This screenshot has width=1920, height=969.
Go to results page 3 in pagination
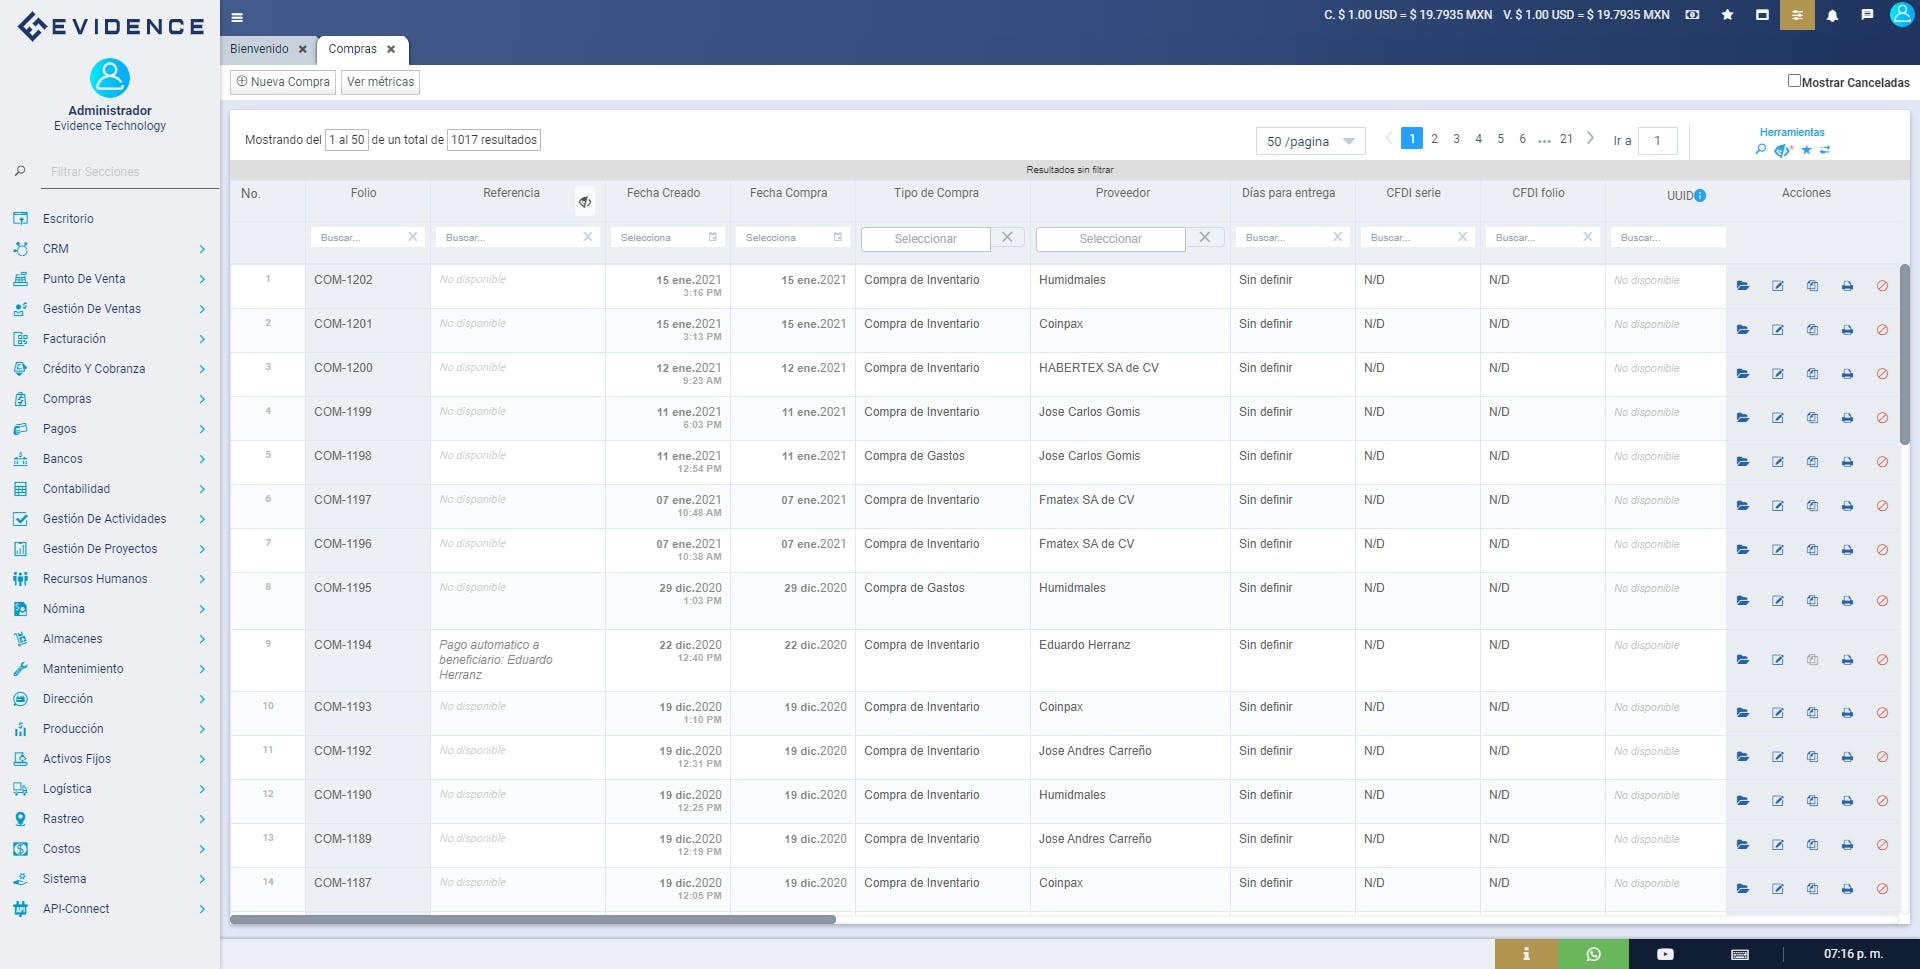[1456, 139]
